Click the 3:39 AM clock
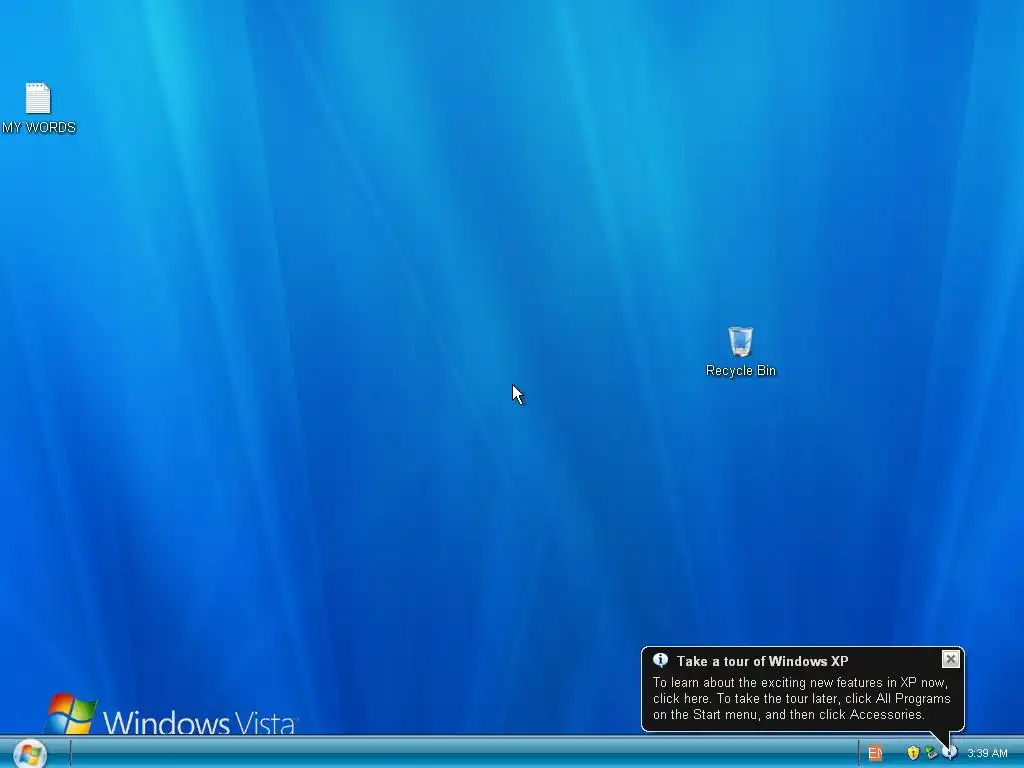 point(987,753)
